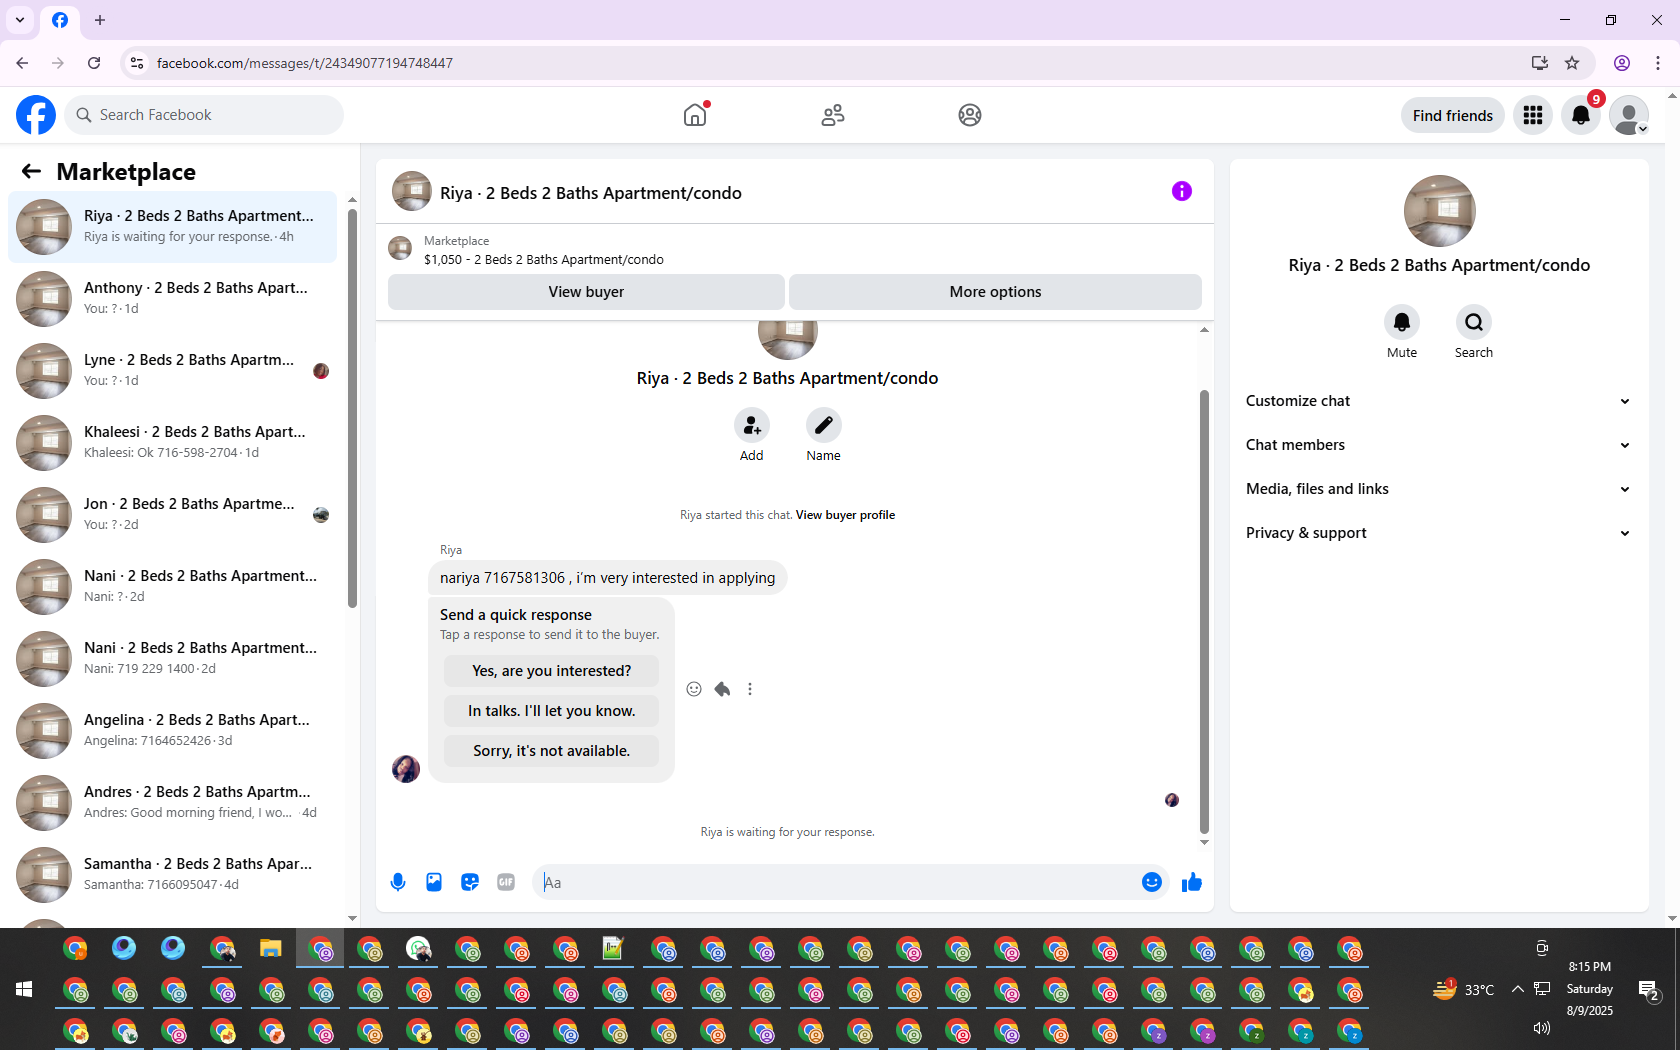Go to the Home feed icon

(695, 115)
